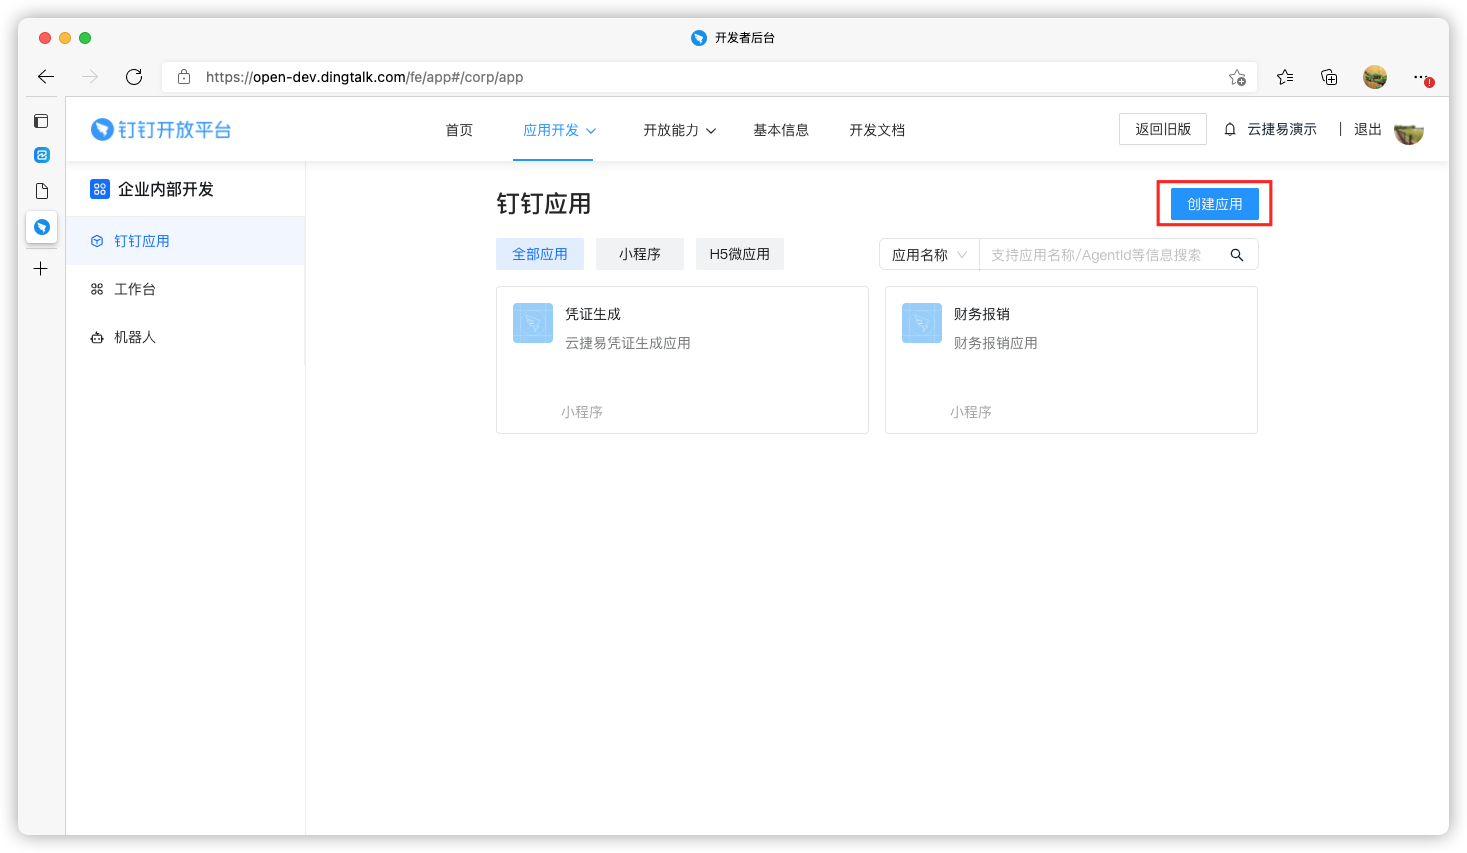
Task: Click 财务报销应用 description text
Action: click(x=996, y=343)
